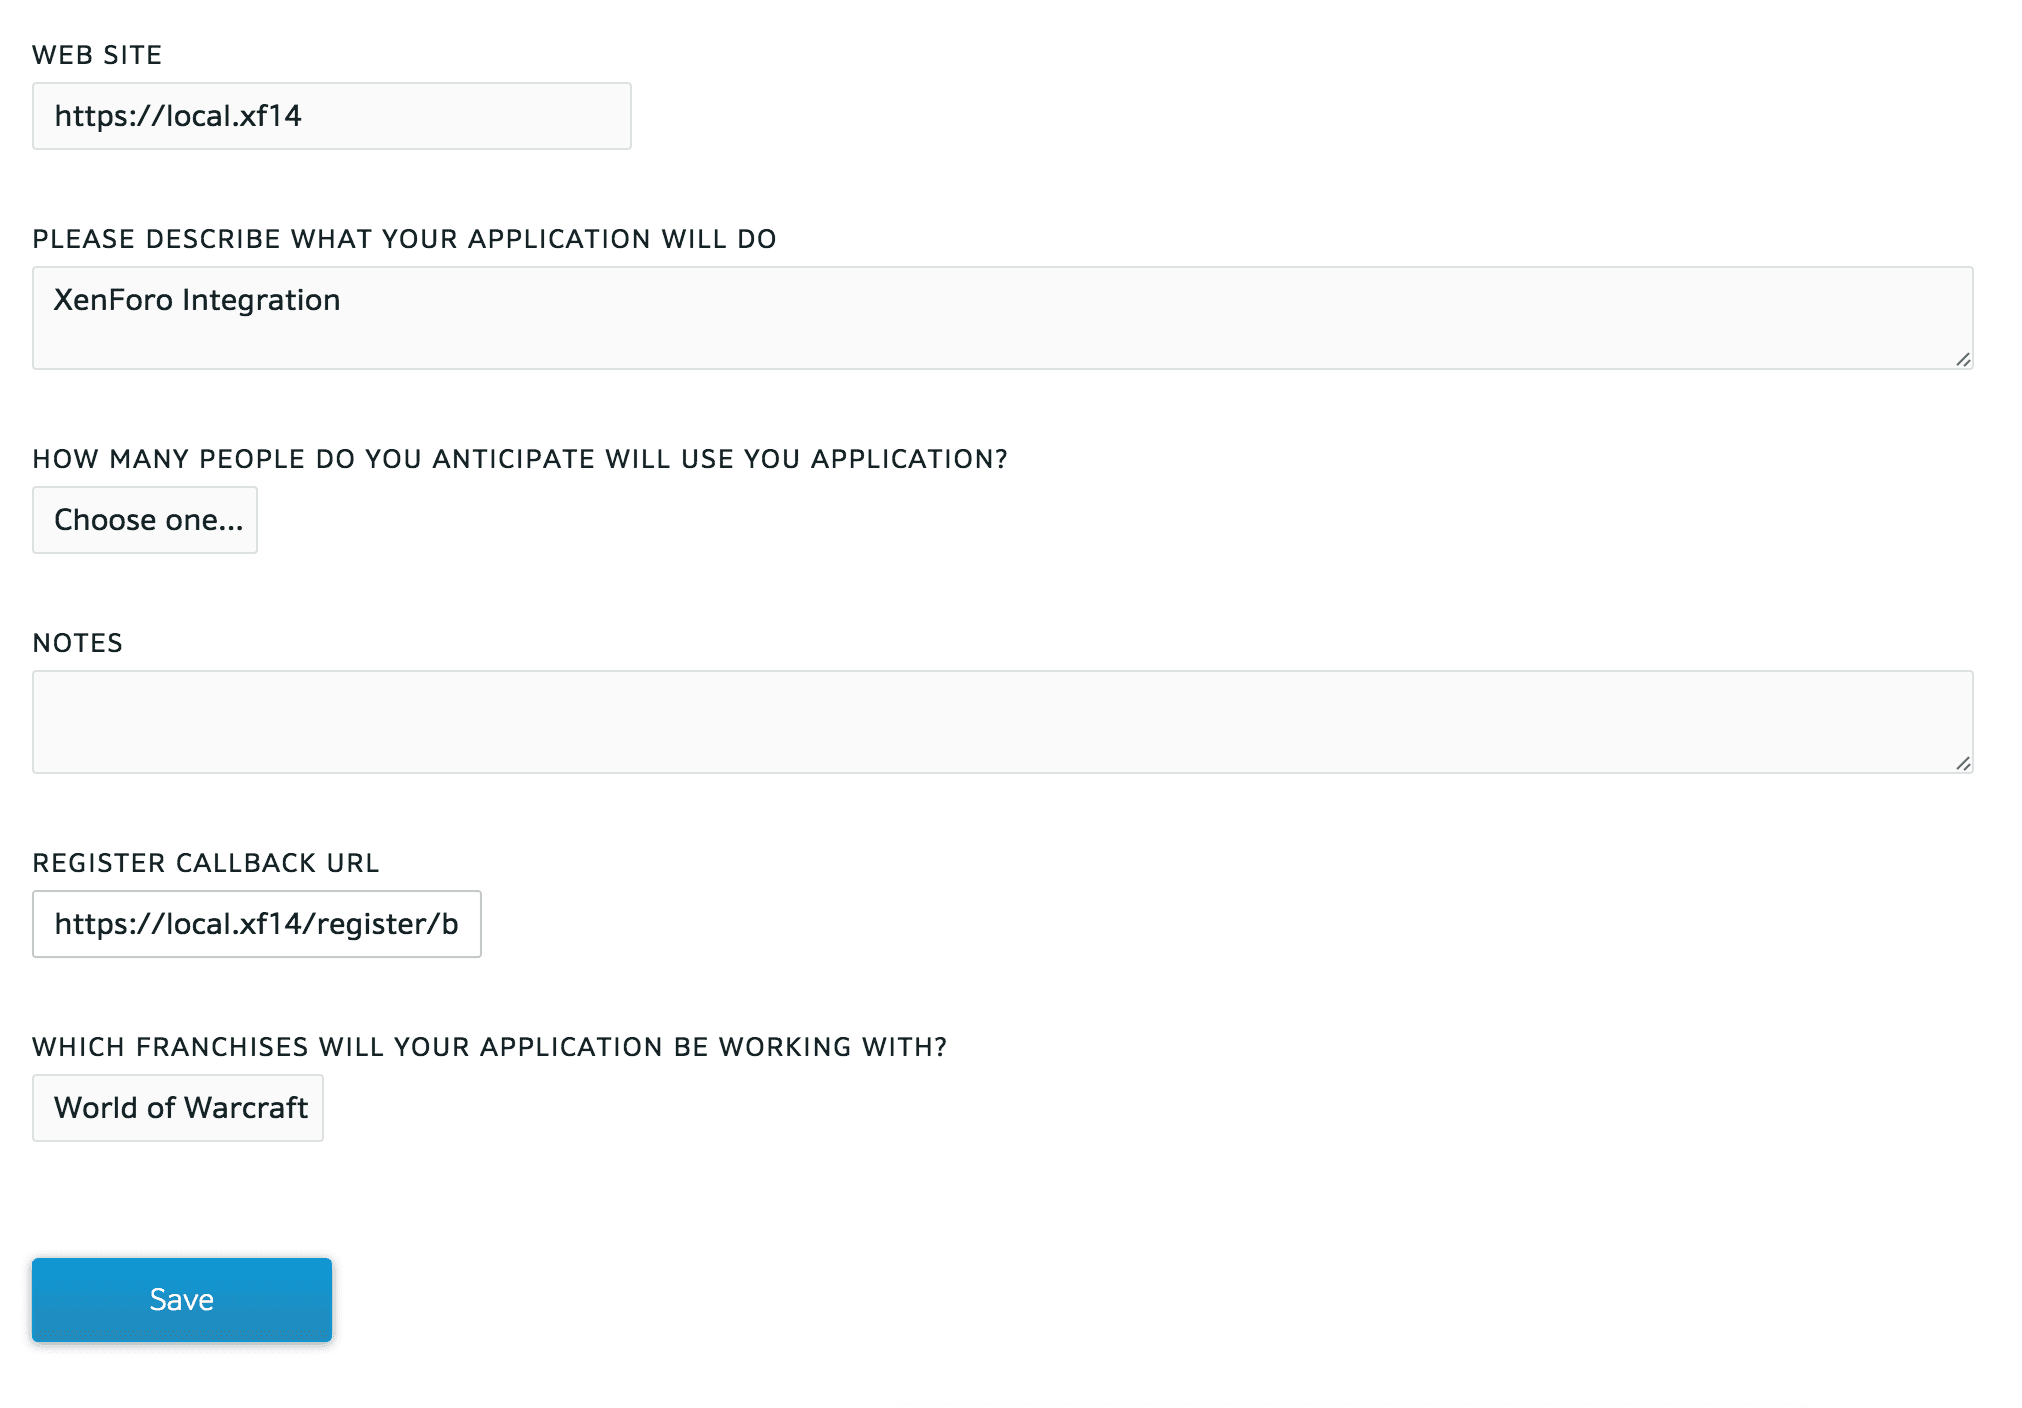Screen dimensions: 2022x1408
Task: Click the Notes textarea resize handle
Action: click(1963, 764)
